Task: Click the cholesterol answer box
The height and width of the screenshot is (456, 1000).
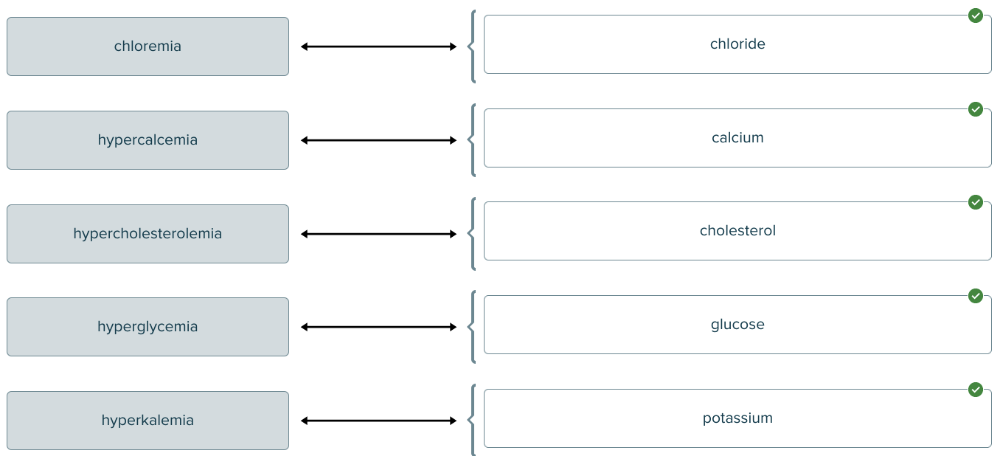Action: (x=737, y=231)
